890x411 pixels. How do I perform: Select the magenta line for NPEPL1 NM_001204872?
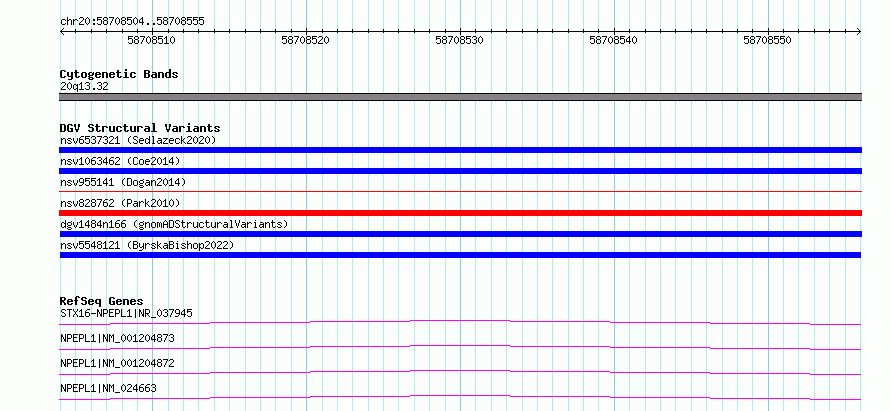coord(460,372)
